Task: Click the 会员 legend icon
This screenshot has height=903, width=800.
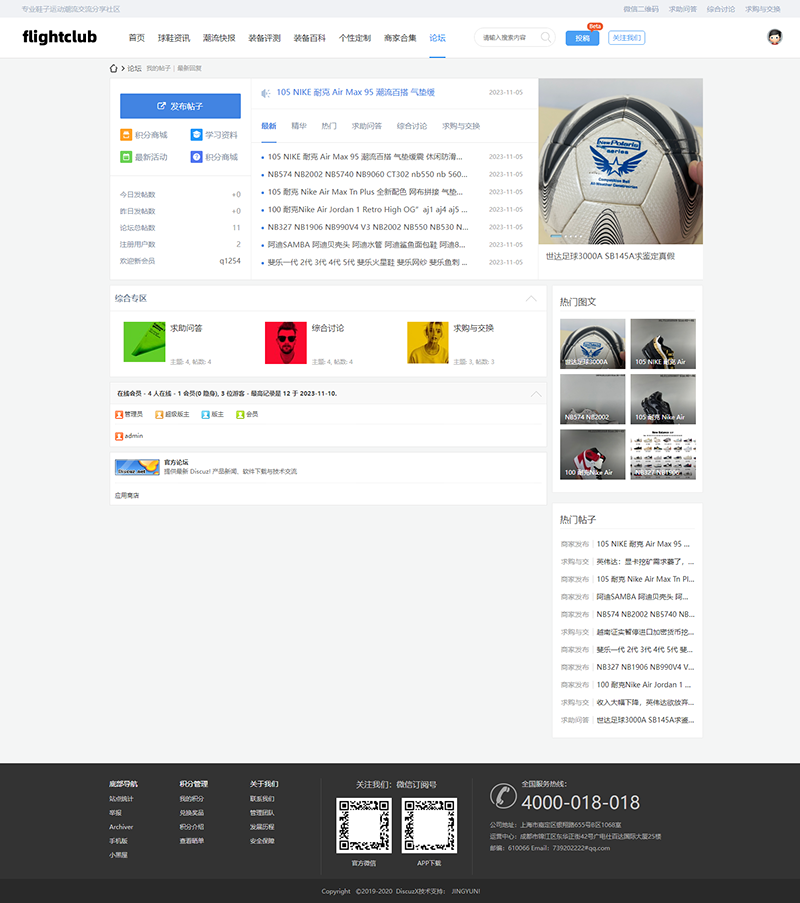Action: pyautogui.click(x=240, y=415)
